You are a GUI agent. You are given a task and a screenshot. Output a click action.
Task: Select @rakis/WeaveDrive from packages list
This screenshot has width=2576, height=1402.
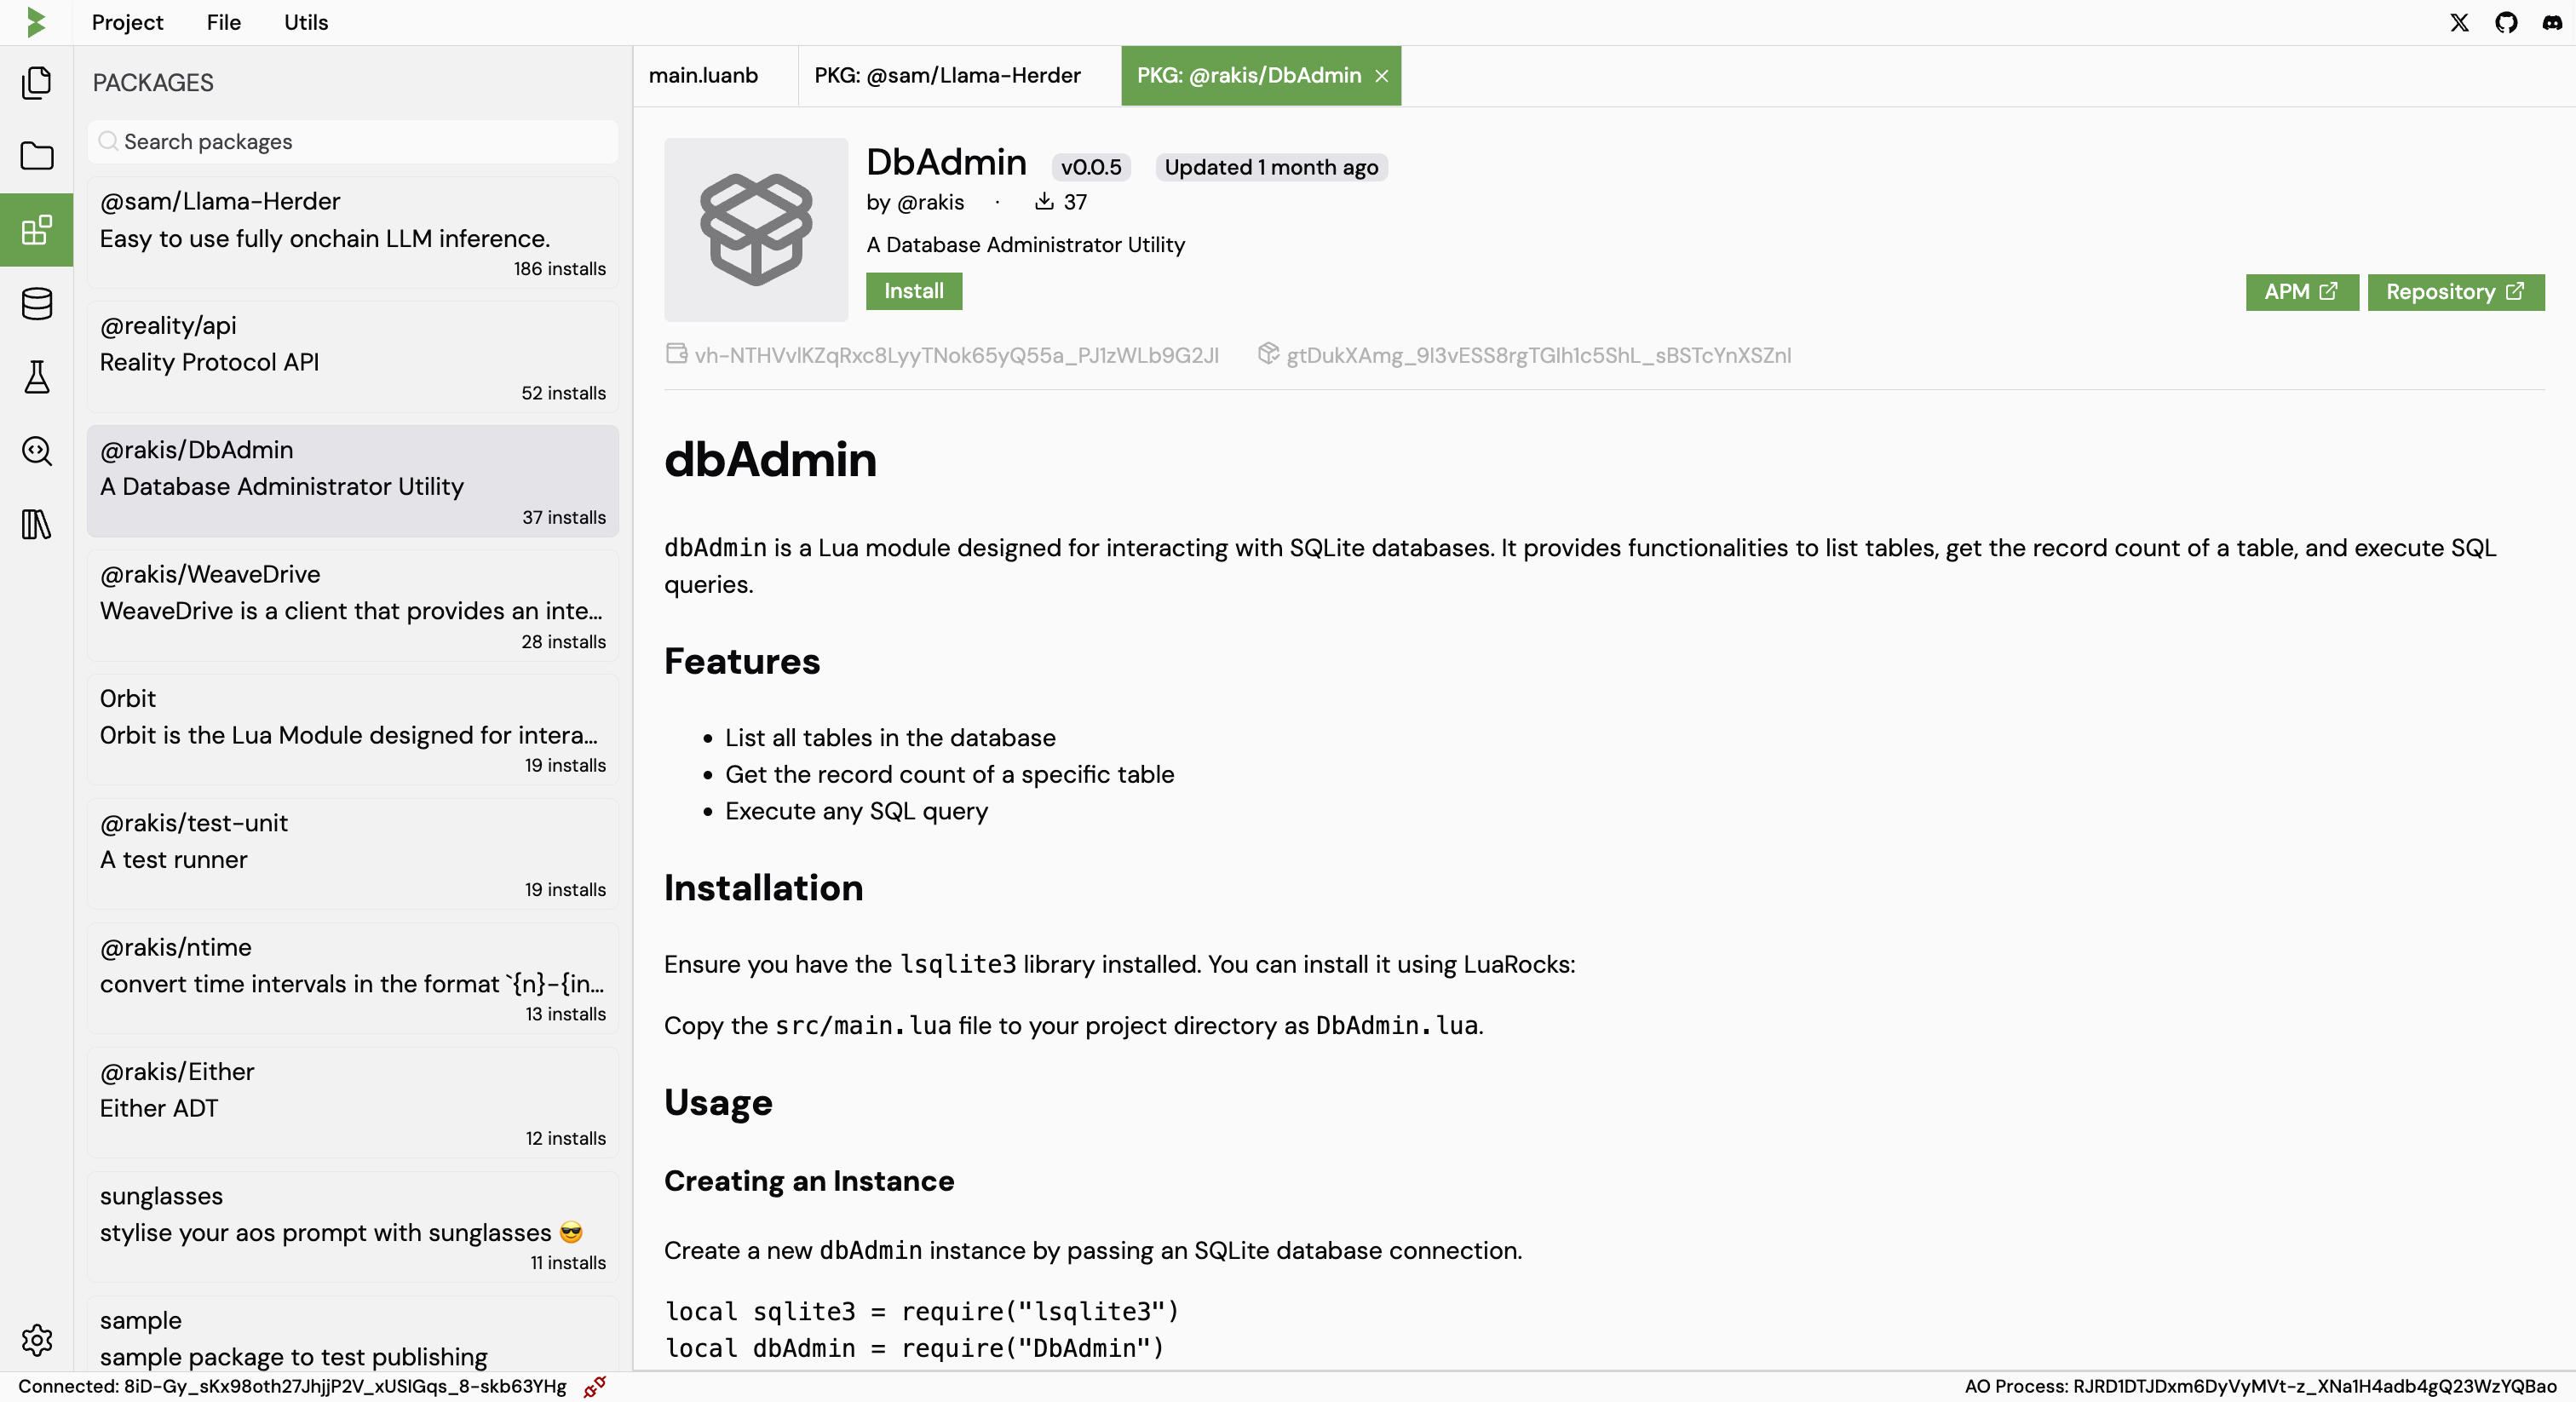click(x=352, y=604)
